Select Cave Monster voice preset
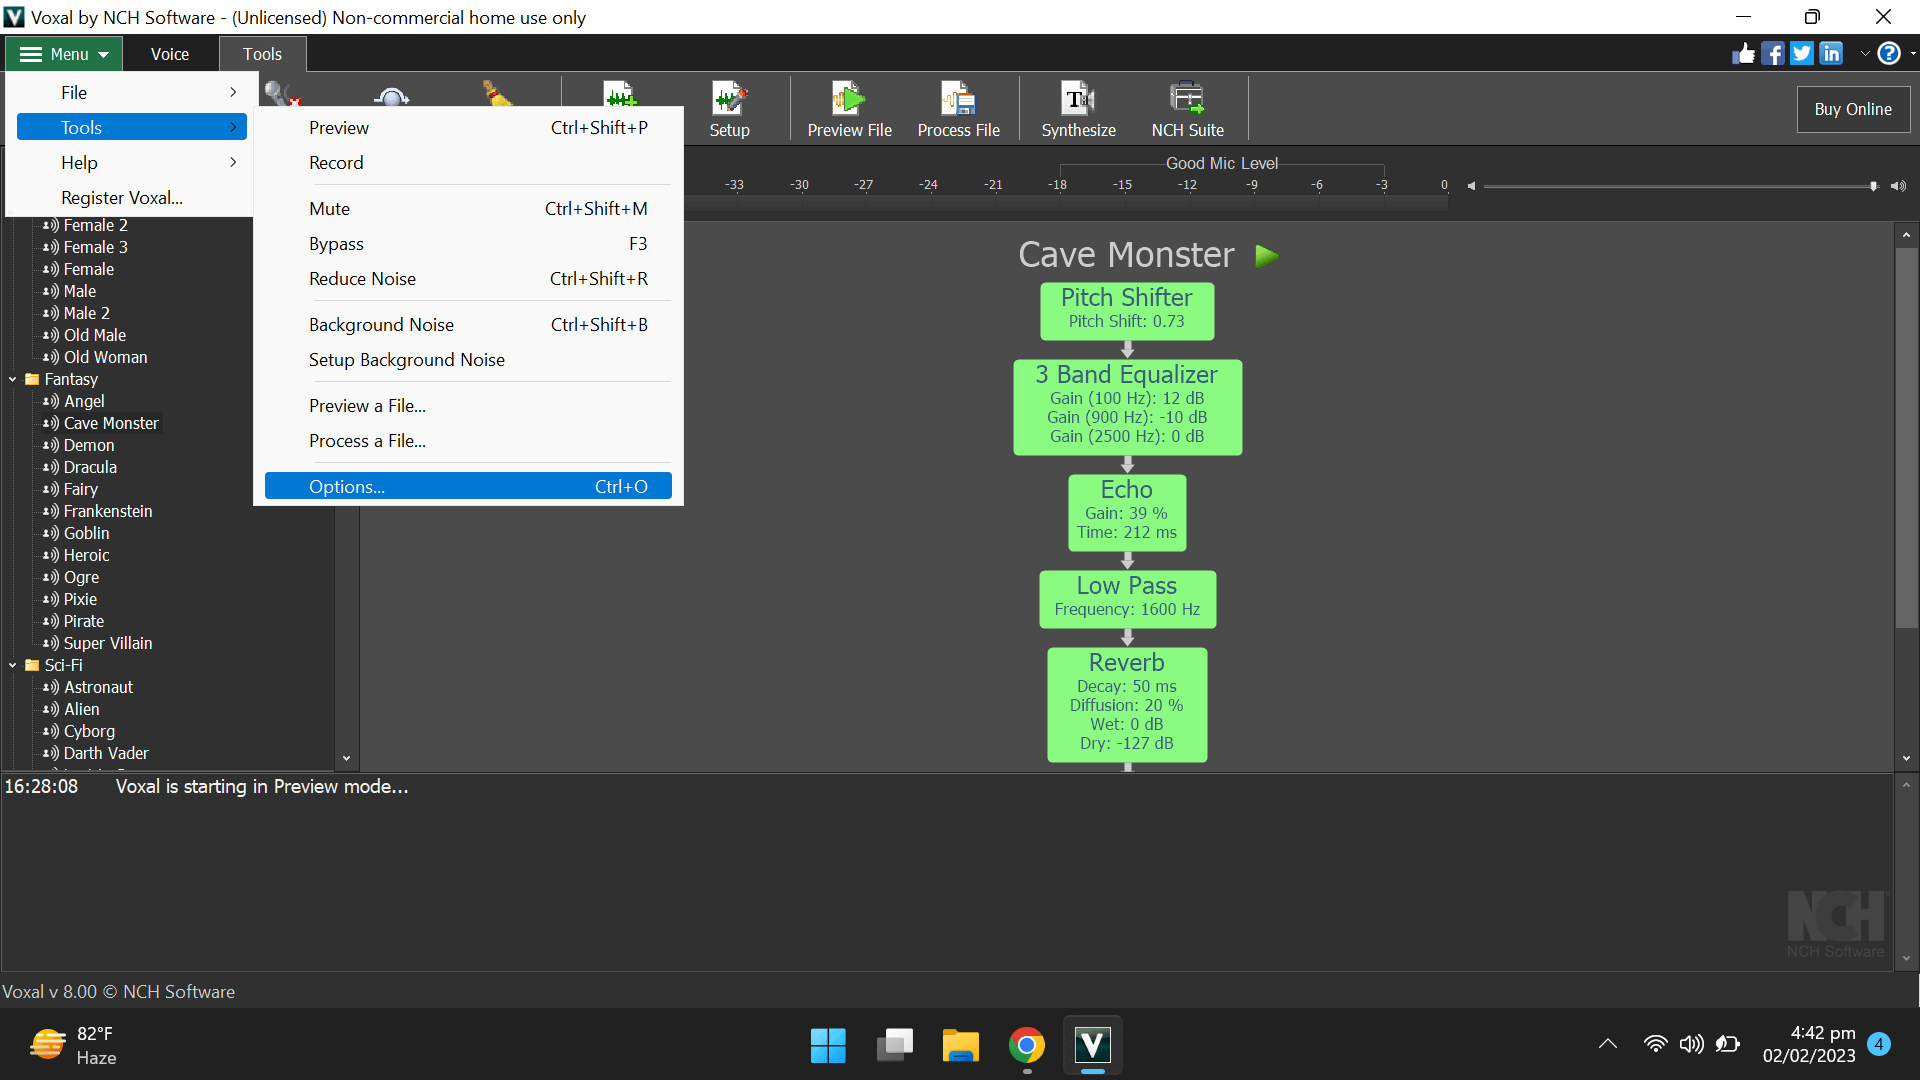Screen dimensions: 1920x1080 pyautogui.click(x=111, y=423)
